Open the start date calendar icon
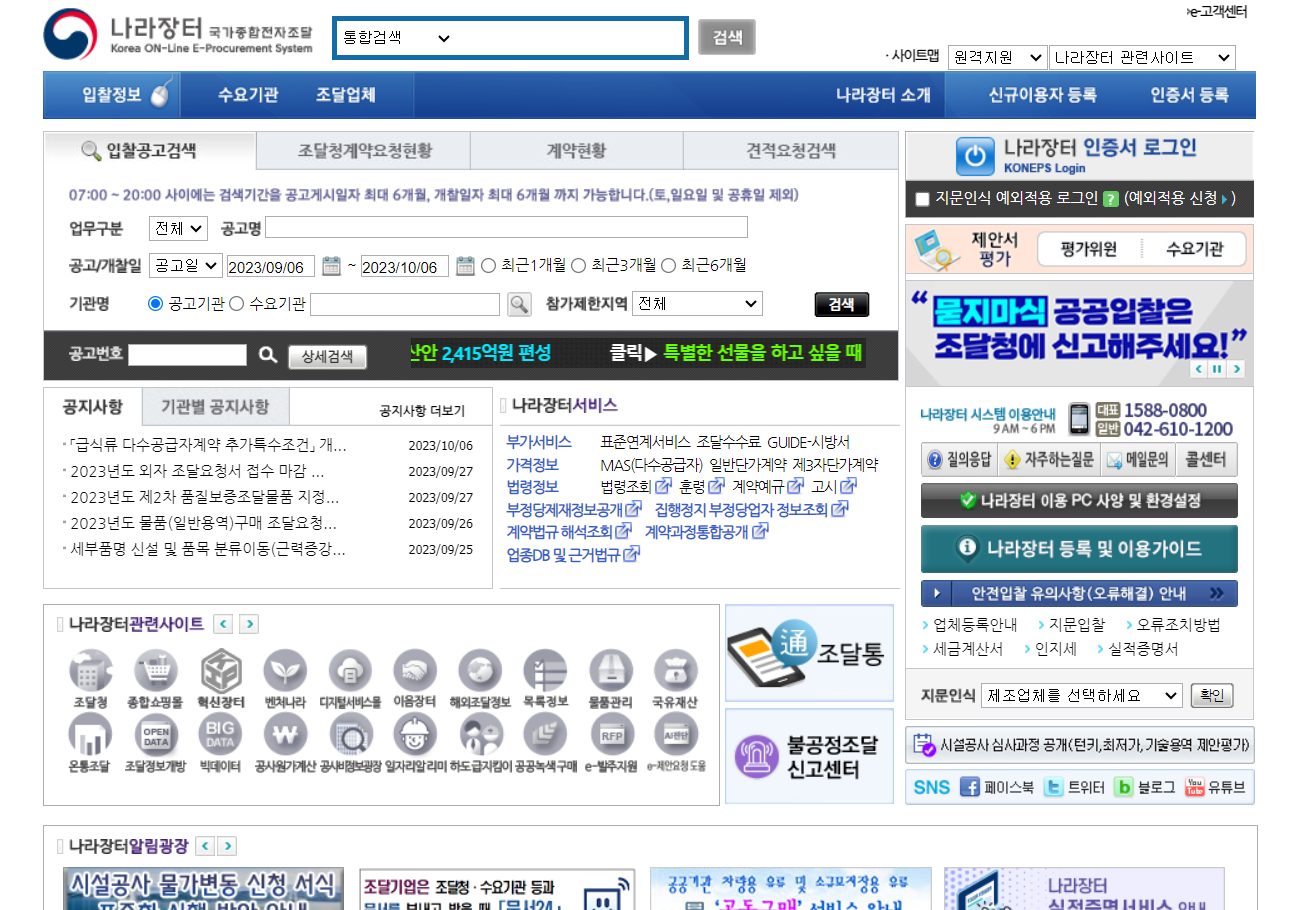Viewport: 1304px width, 910px height. (x=331, y=266)
